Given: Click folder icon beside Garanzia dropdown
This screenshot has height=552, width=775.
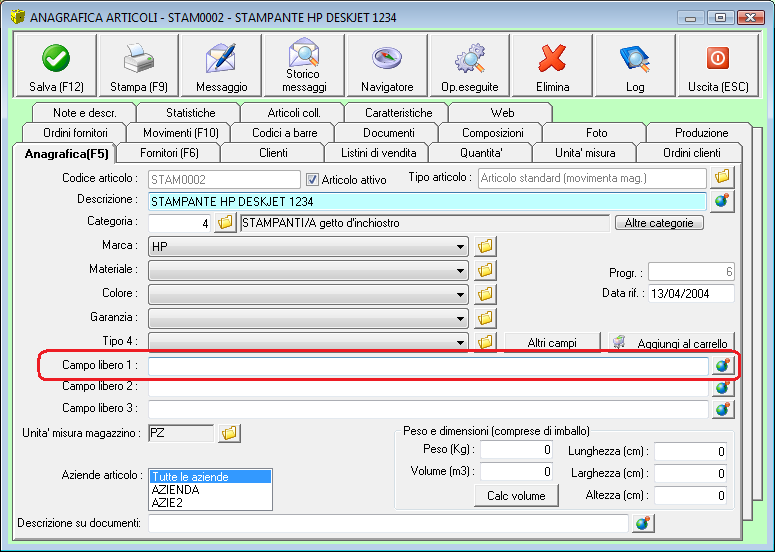Looking at the screenshot, I should (485, 318).
